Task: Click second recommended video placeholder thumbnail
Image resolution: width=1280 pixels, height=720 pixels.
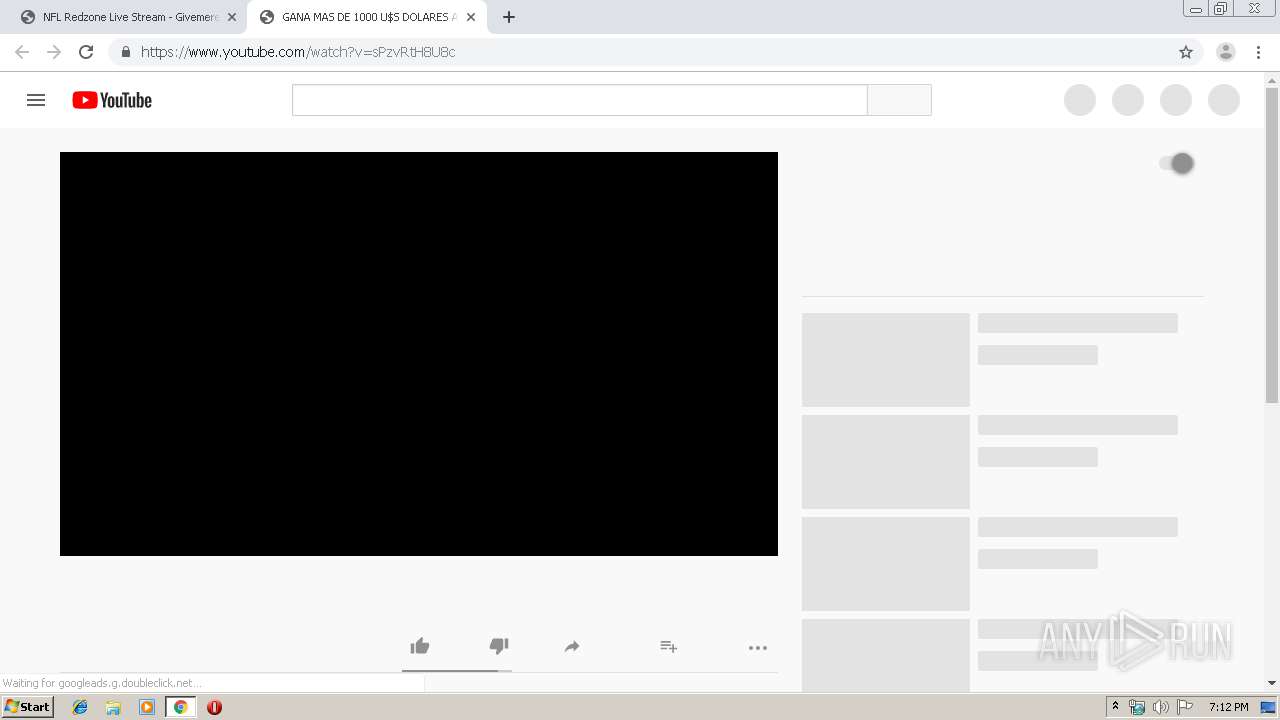Action: (x=886, y=462)
